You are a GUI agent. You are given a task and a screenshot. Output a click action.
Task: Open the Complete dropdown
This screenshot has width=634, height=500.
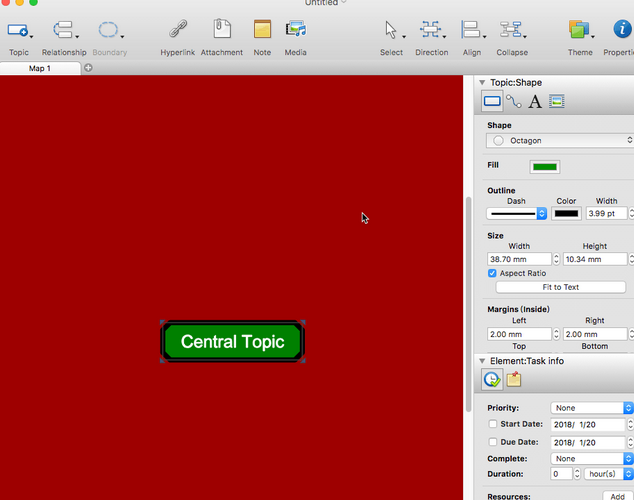coord(591,459)
